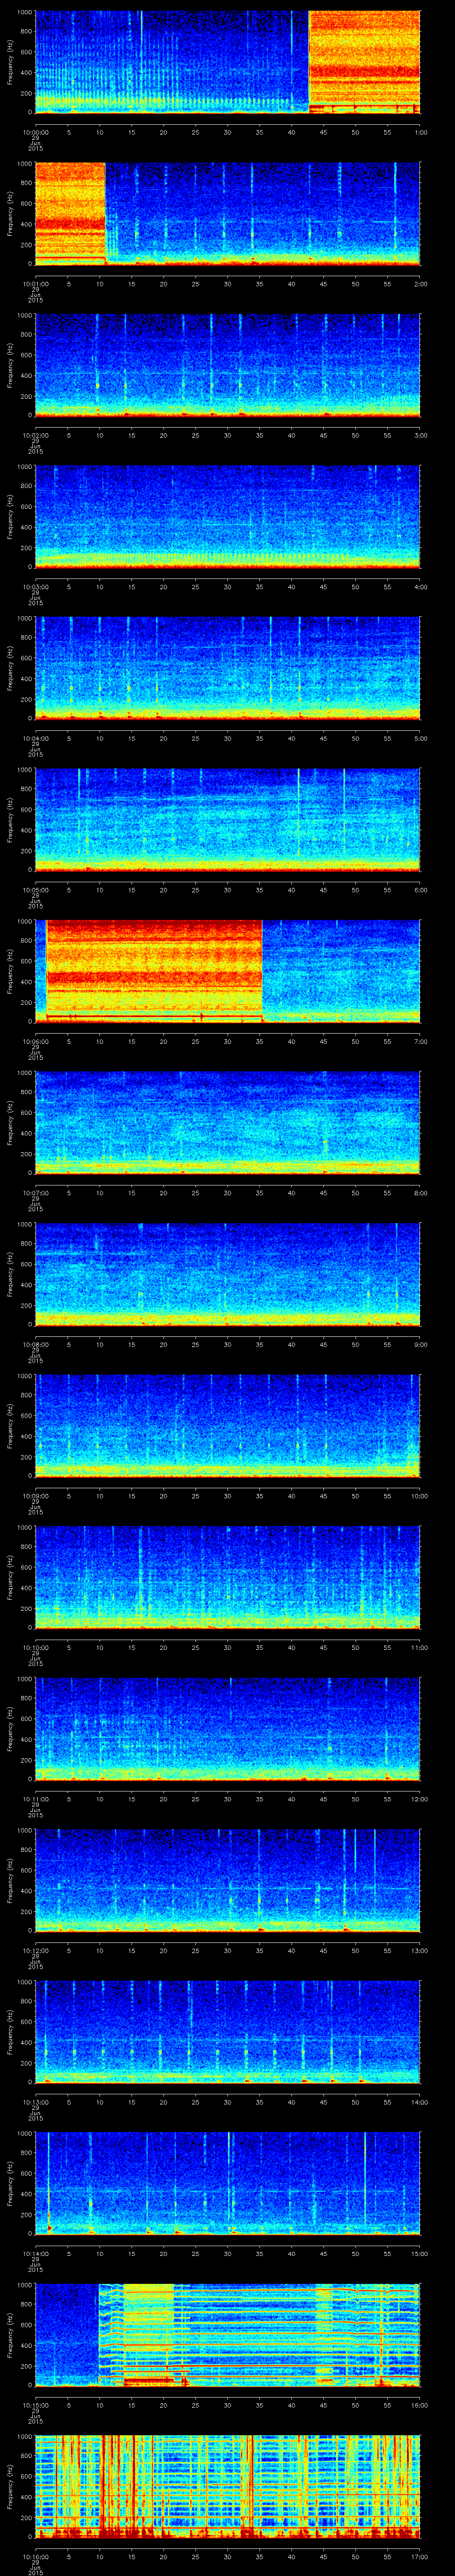Image resolution: width=455 pixels, height=2576 pixels.
Task: Click the 10:13:00 start time label
Action: click(35, 2102)
